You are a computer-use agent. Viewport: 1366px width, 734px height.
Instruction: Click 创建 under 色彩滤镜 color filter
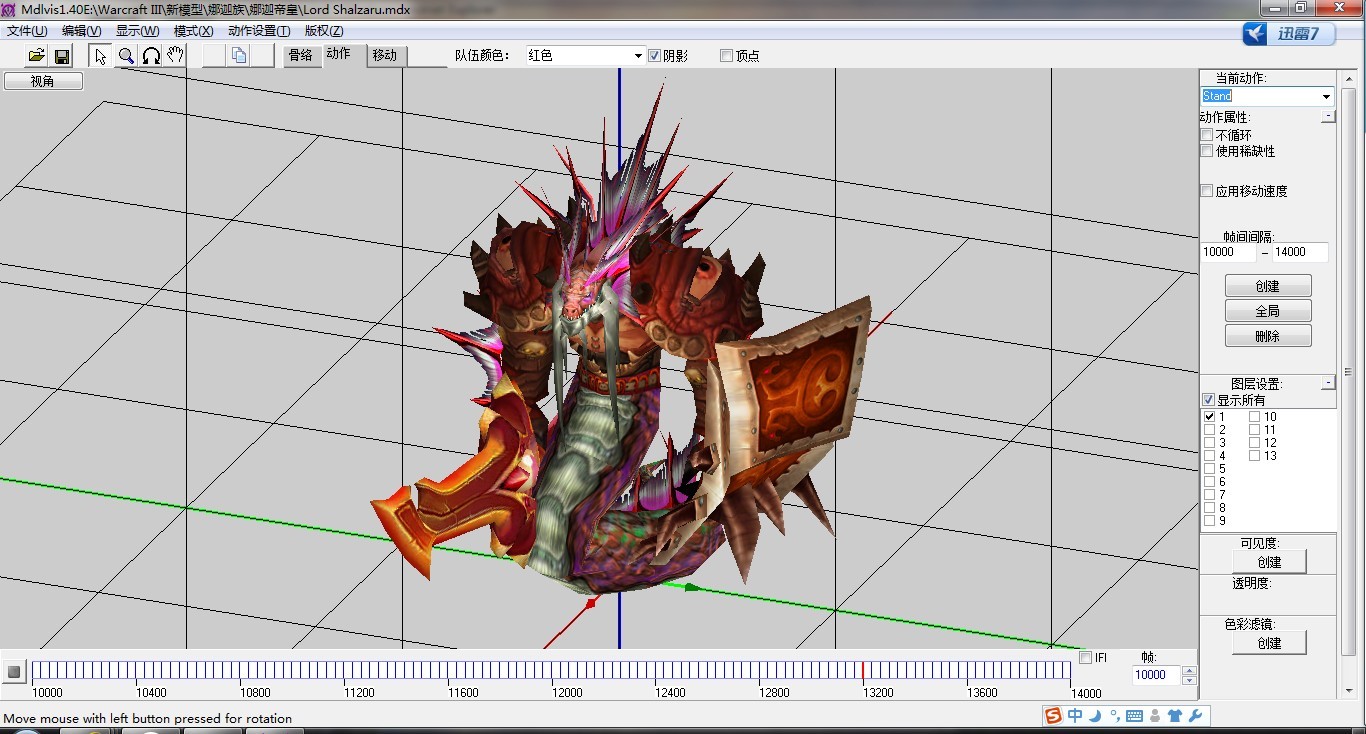click(1268, 643)
